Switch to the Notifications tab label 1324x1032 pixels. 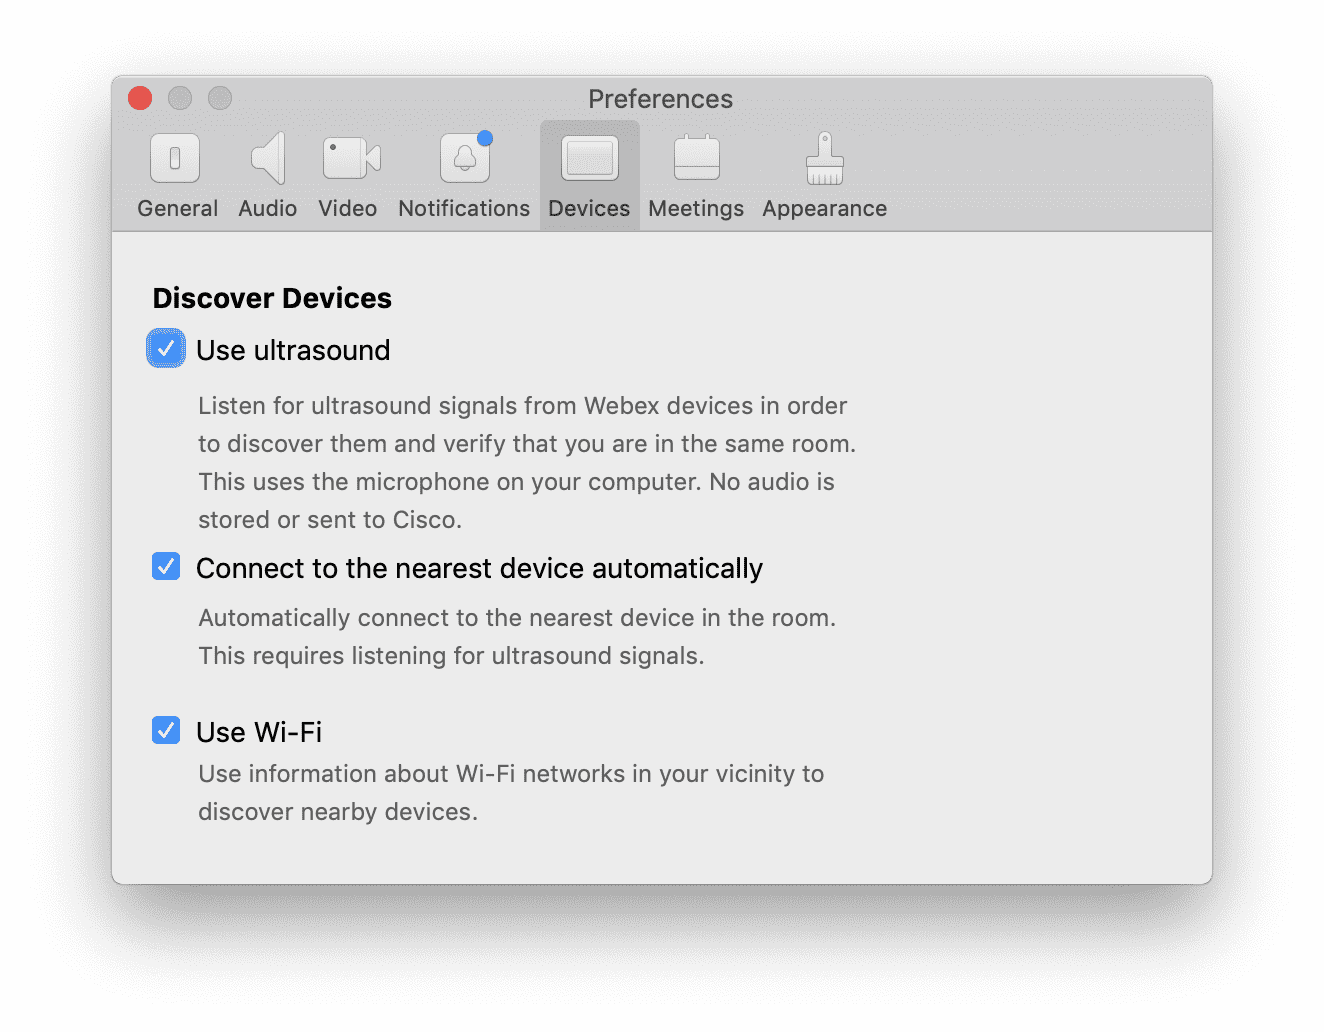pyautogui.click(x=464, y=208)
